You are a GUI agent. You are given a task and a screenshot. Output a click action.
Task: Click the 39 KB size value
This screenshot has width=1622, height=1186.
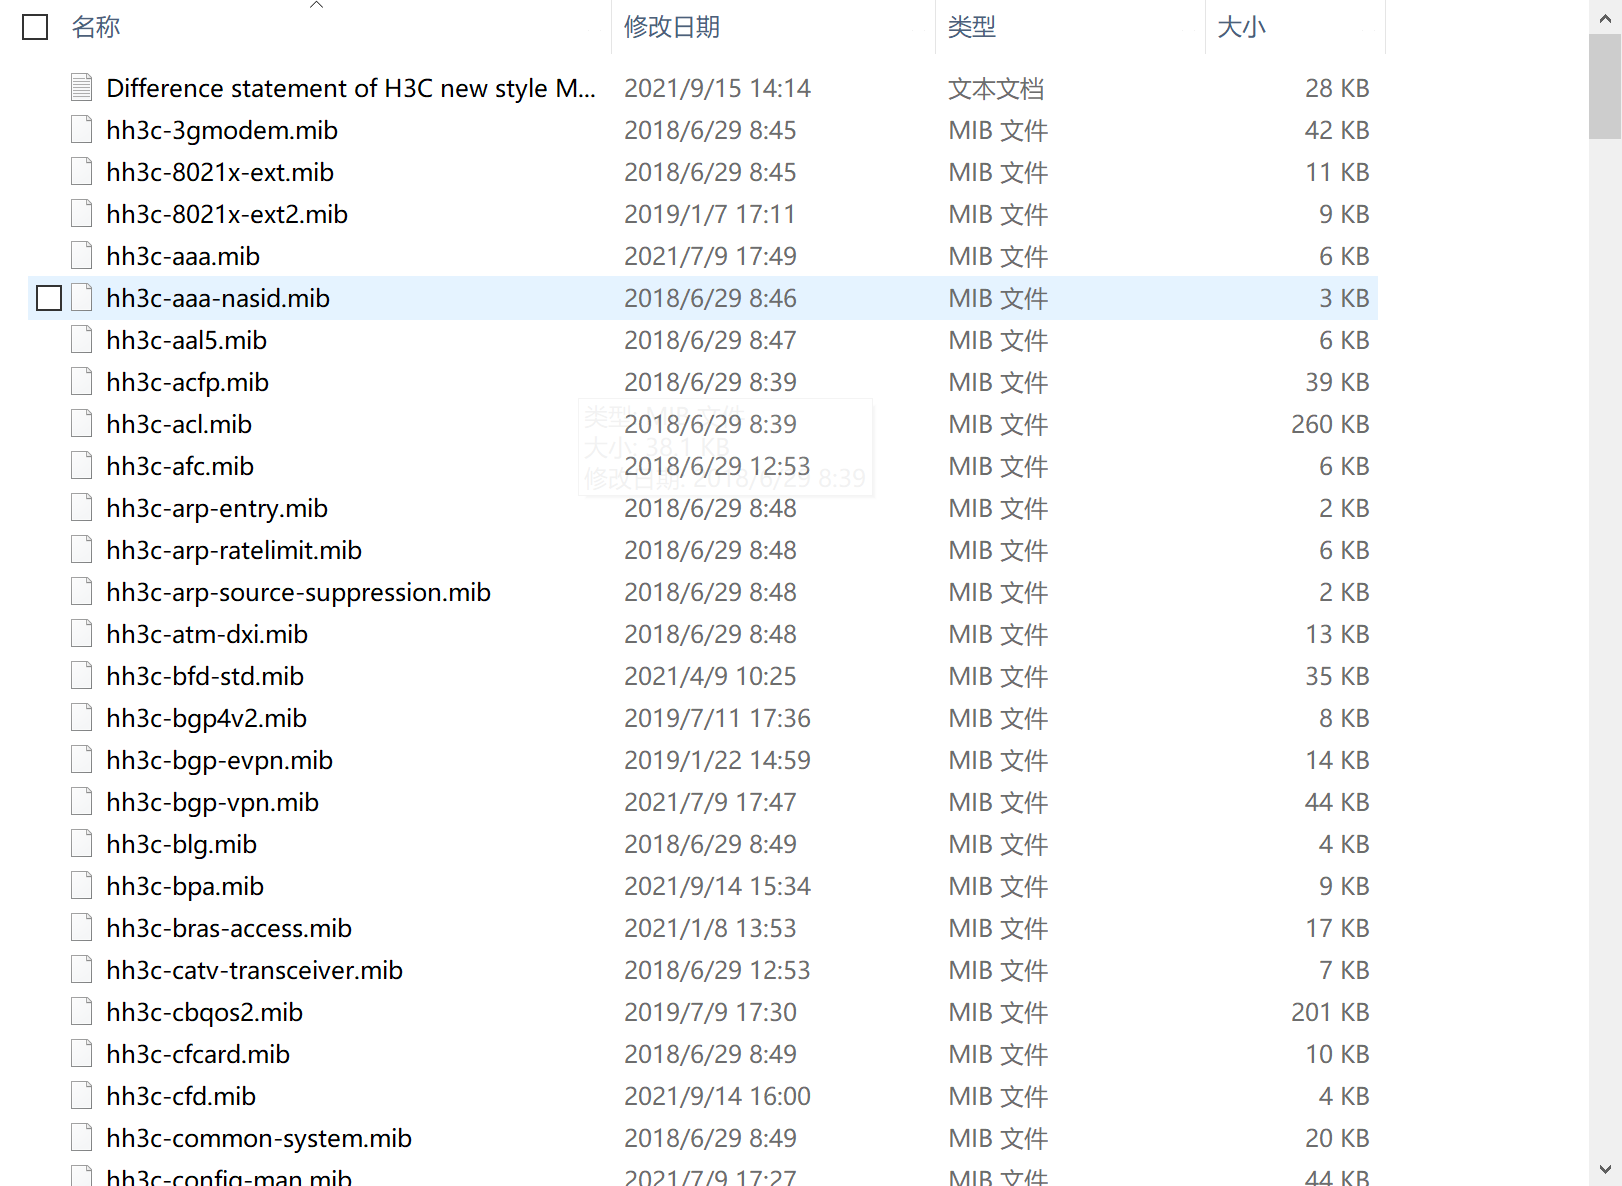(x=1337, y=382)
